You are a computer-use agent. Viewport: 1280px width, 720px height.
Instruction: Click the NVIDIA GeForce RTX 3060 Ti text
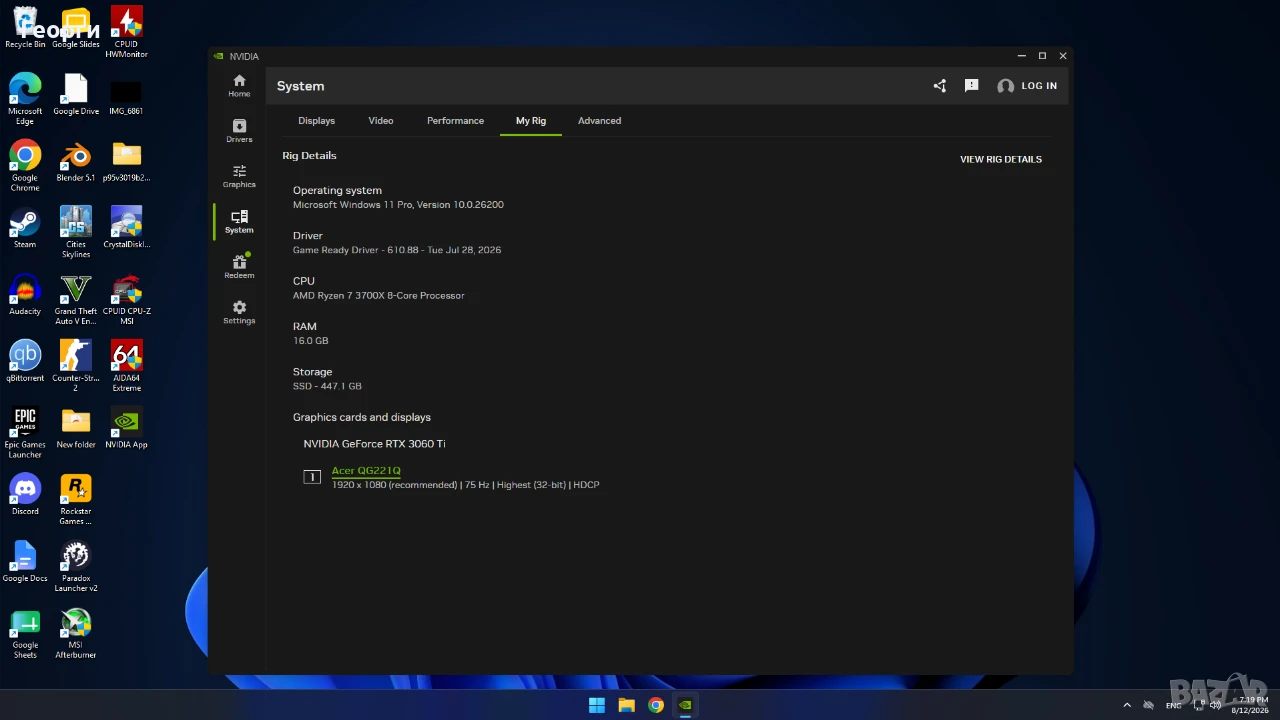[x=374, y=444]
